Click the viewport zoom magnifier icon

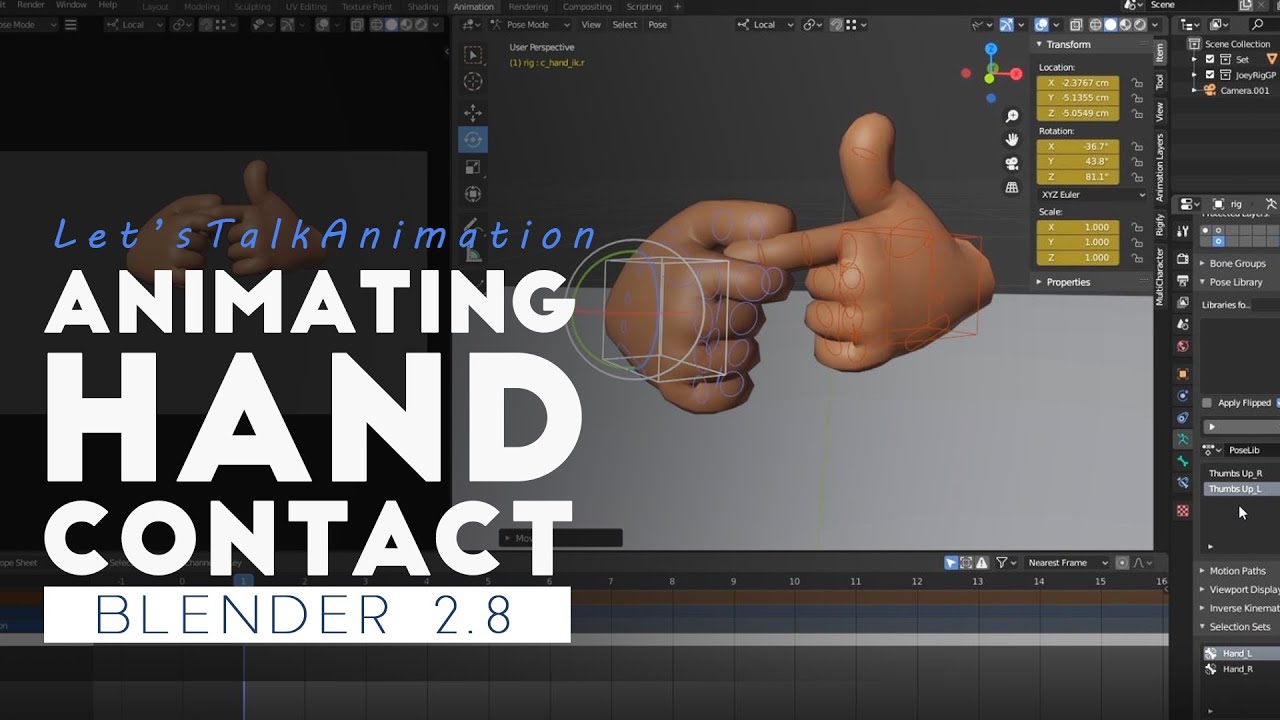tap(1012, 117)
